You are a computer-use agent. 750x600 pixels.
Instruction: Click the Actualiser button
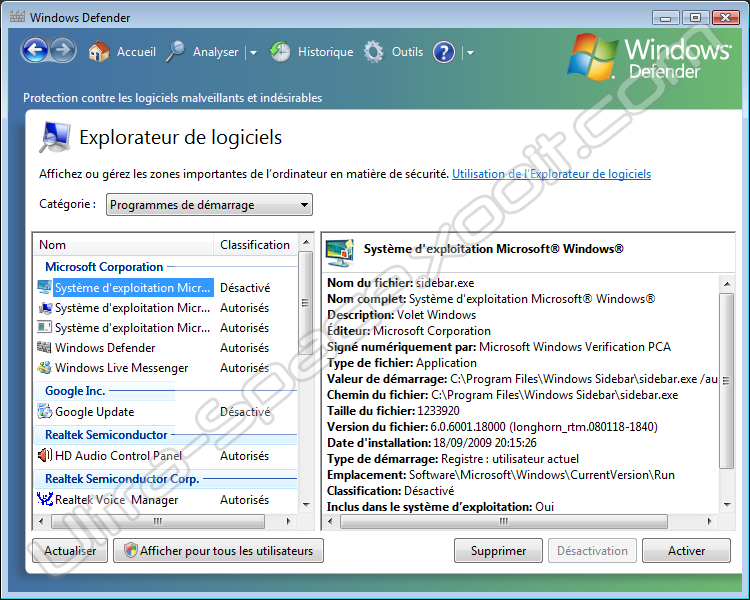tap(70, 551)
